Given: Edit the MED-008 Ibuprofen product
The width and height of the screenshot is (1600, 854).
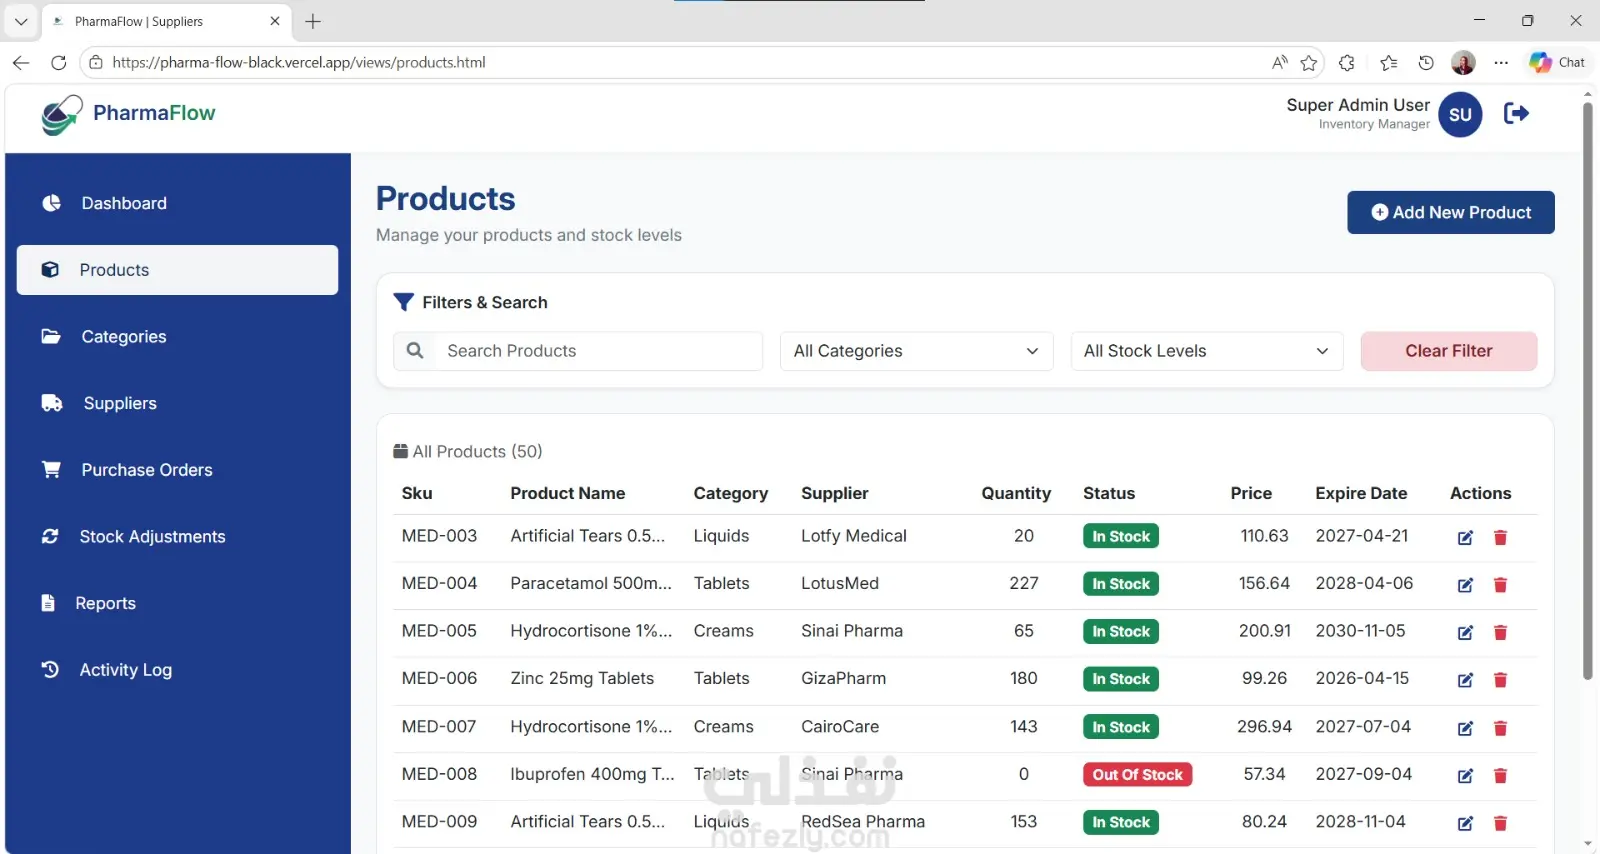Looking at the screenshot, I should (x=1465, y=776).
